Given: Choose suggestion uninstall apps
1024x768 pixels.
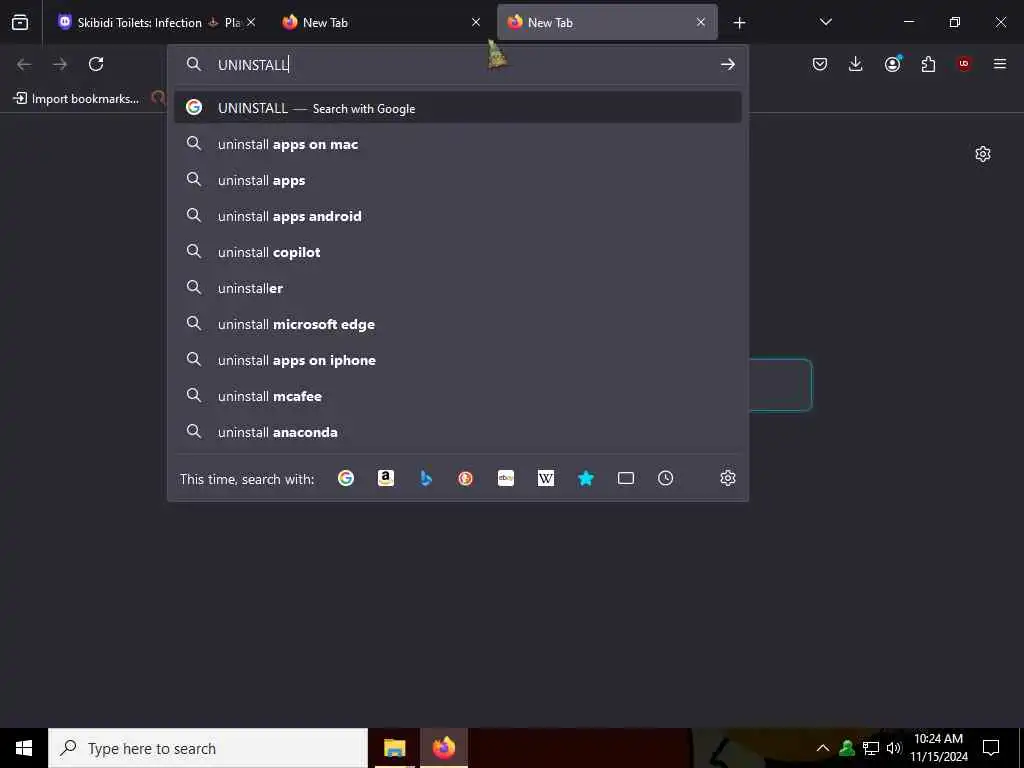Looking at the screenshot, I should pos(457,180).
